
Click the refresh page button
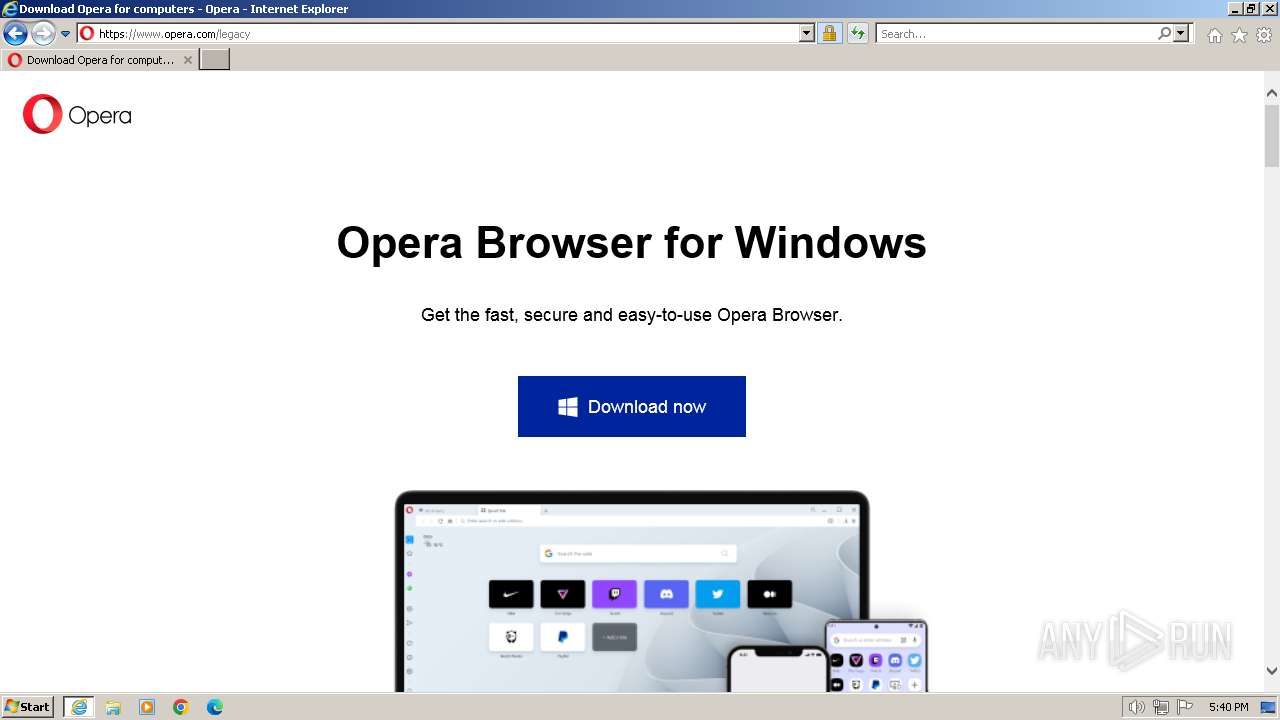point(857,33)
